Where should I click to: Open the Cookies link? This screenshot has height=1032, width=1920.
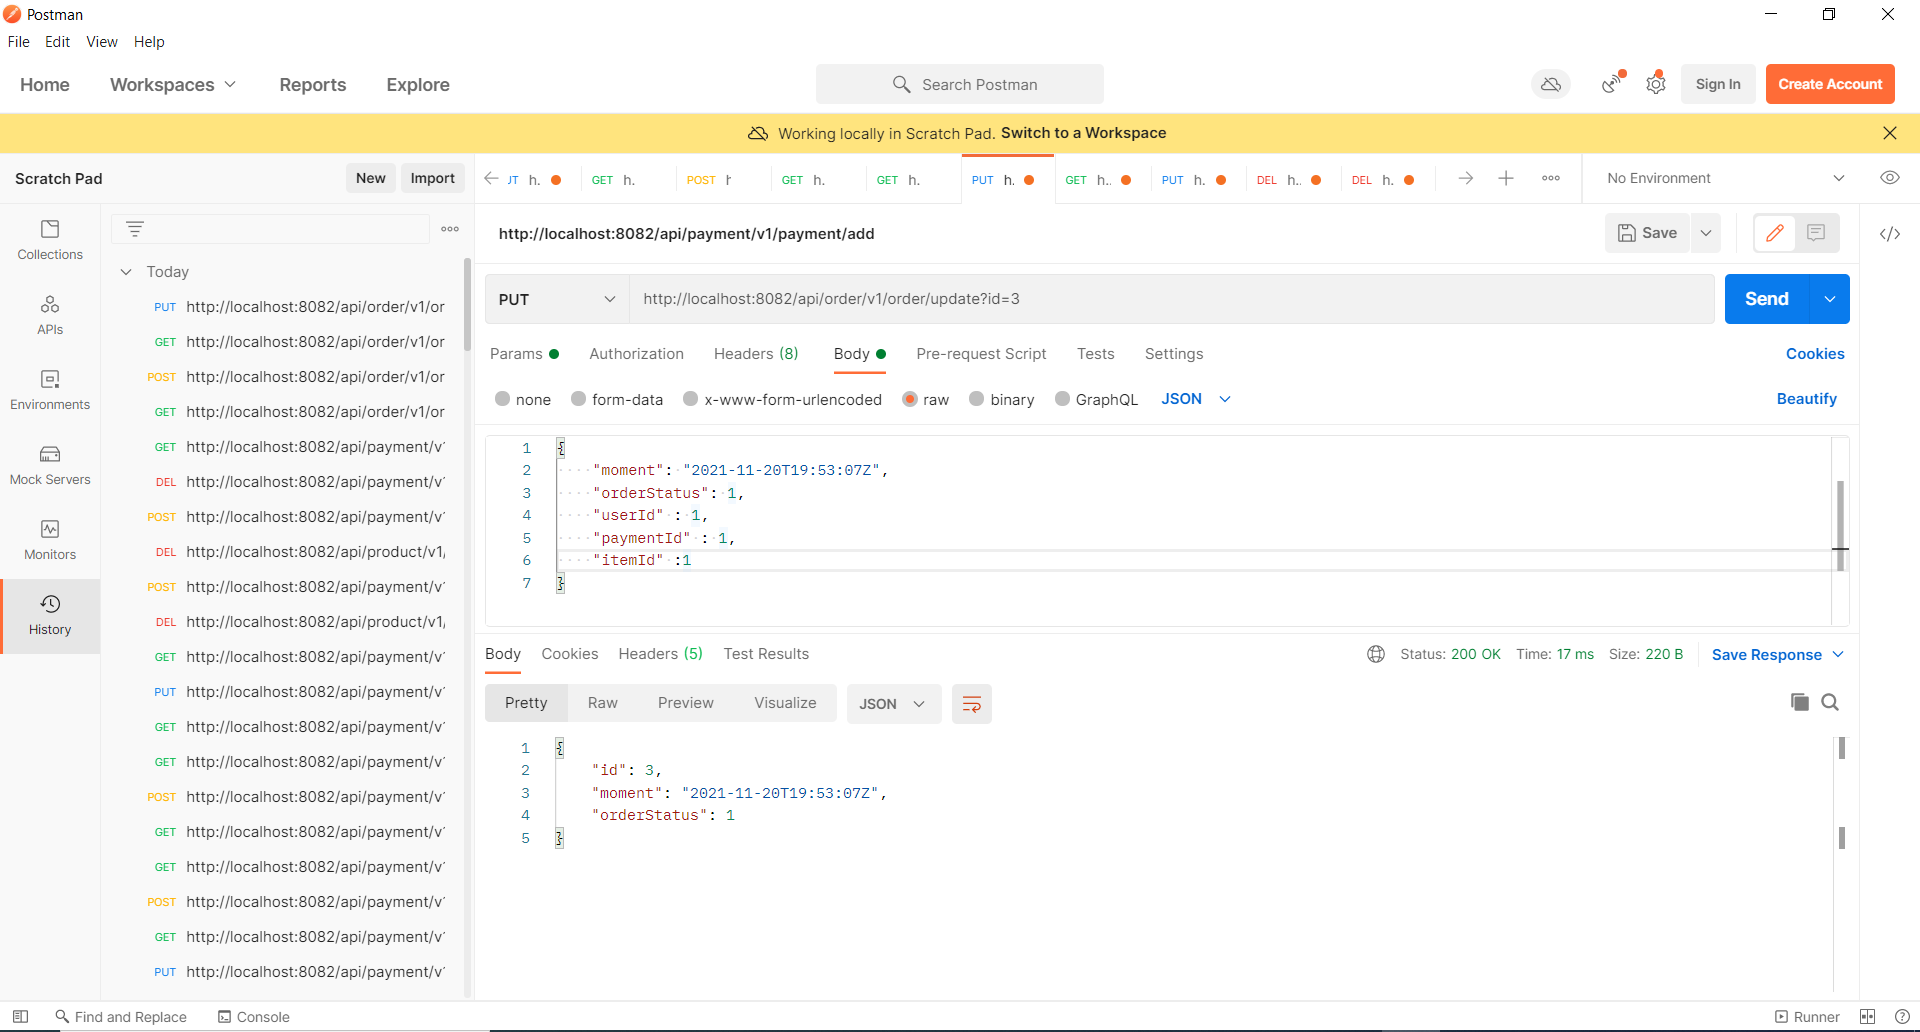click(1815, 354)
